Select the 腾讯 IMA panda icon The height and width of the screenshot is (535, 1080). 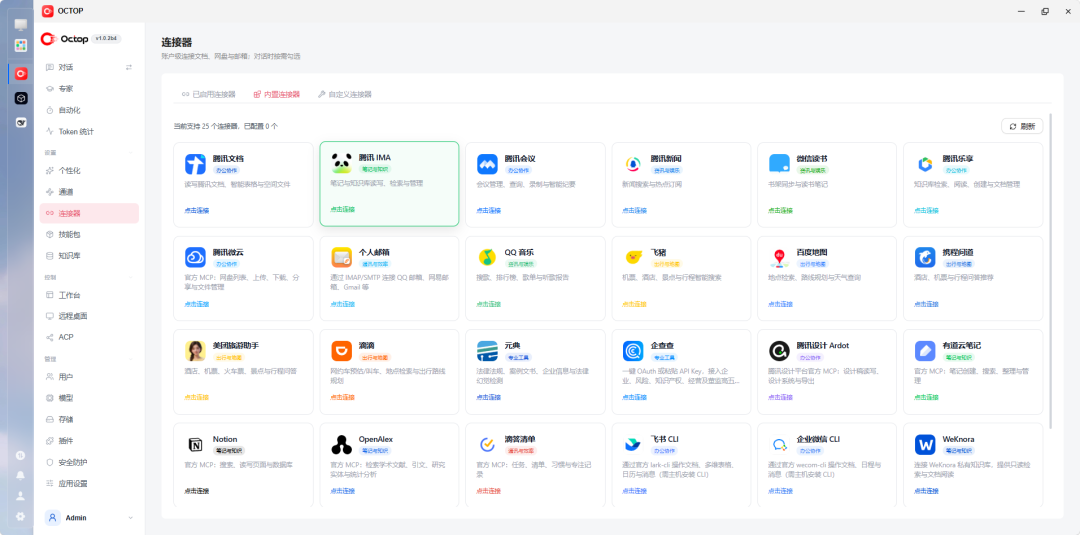pos(342,163)
